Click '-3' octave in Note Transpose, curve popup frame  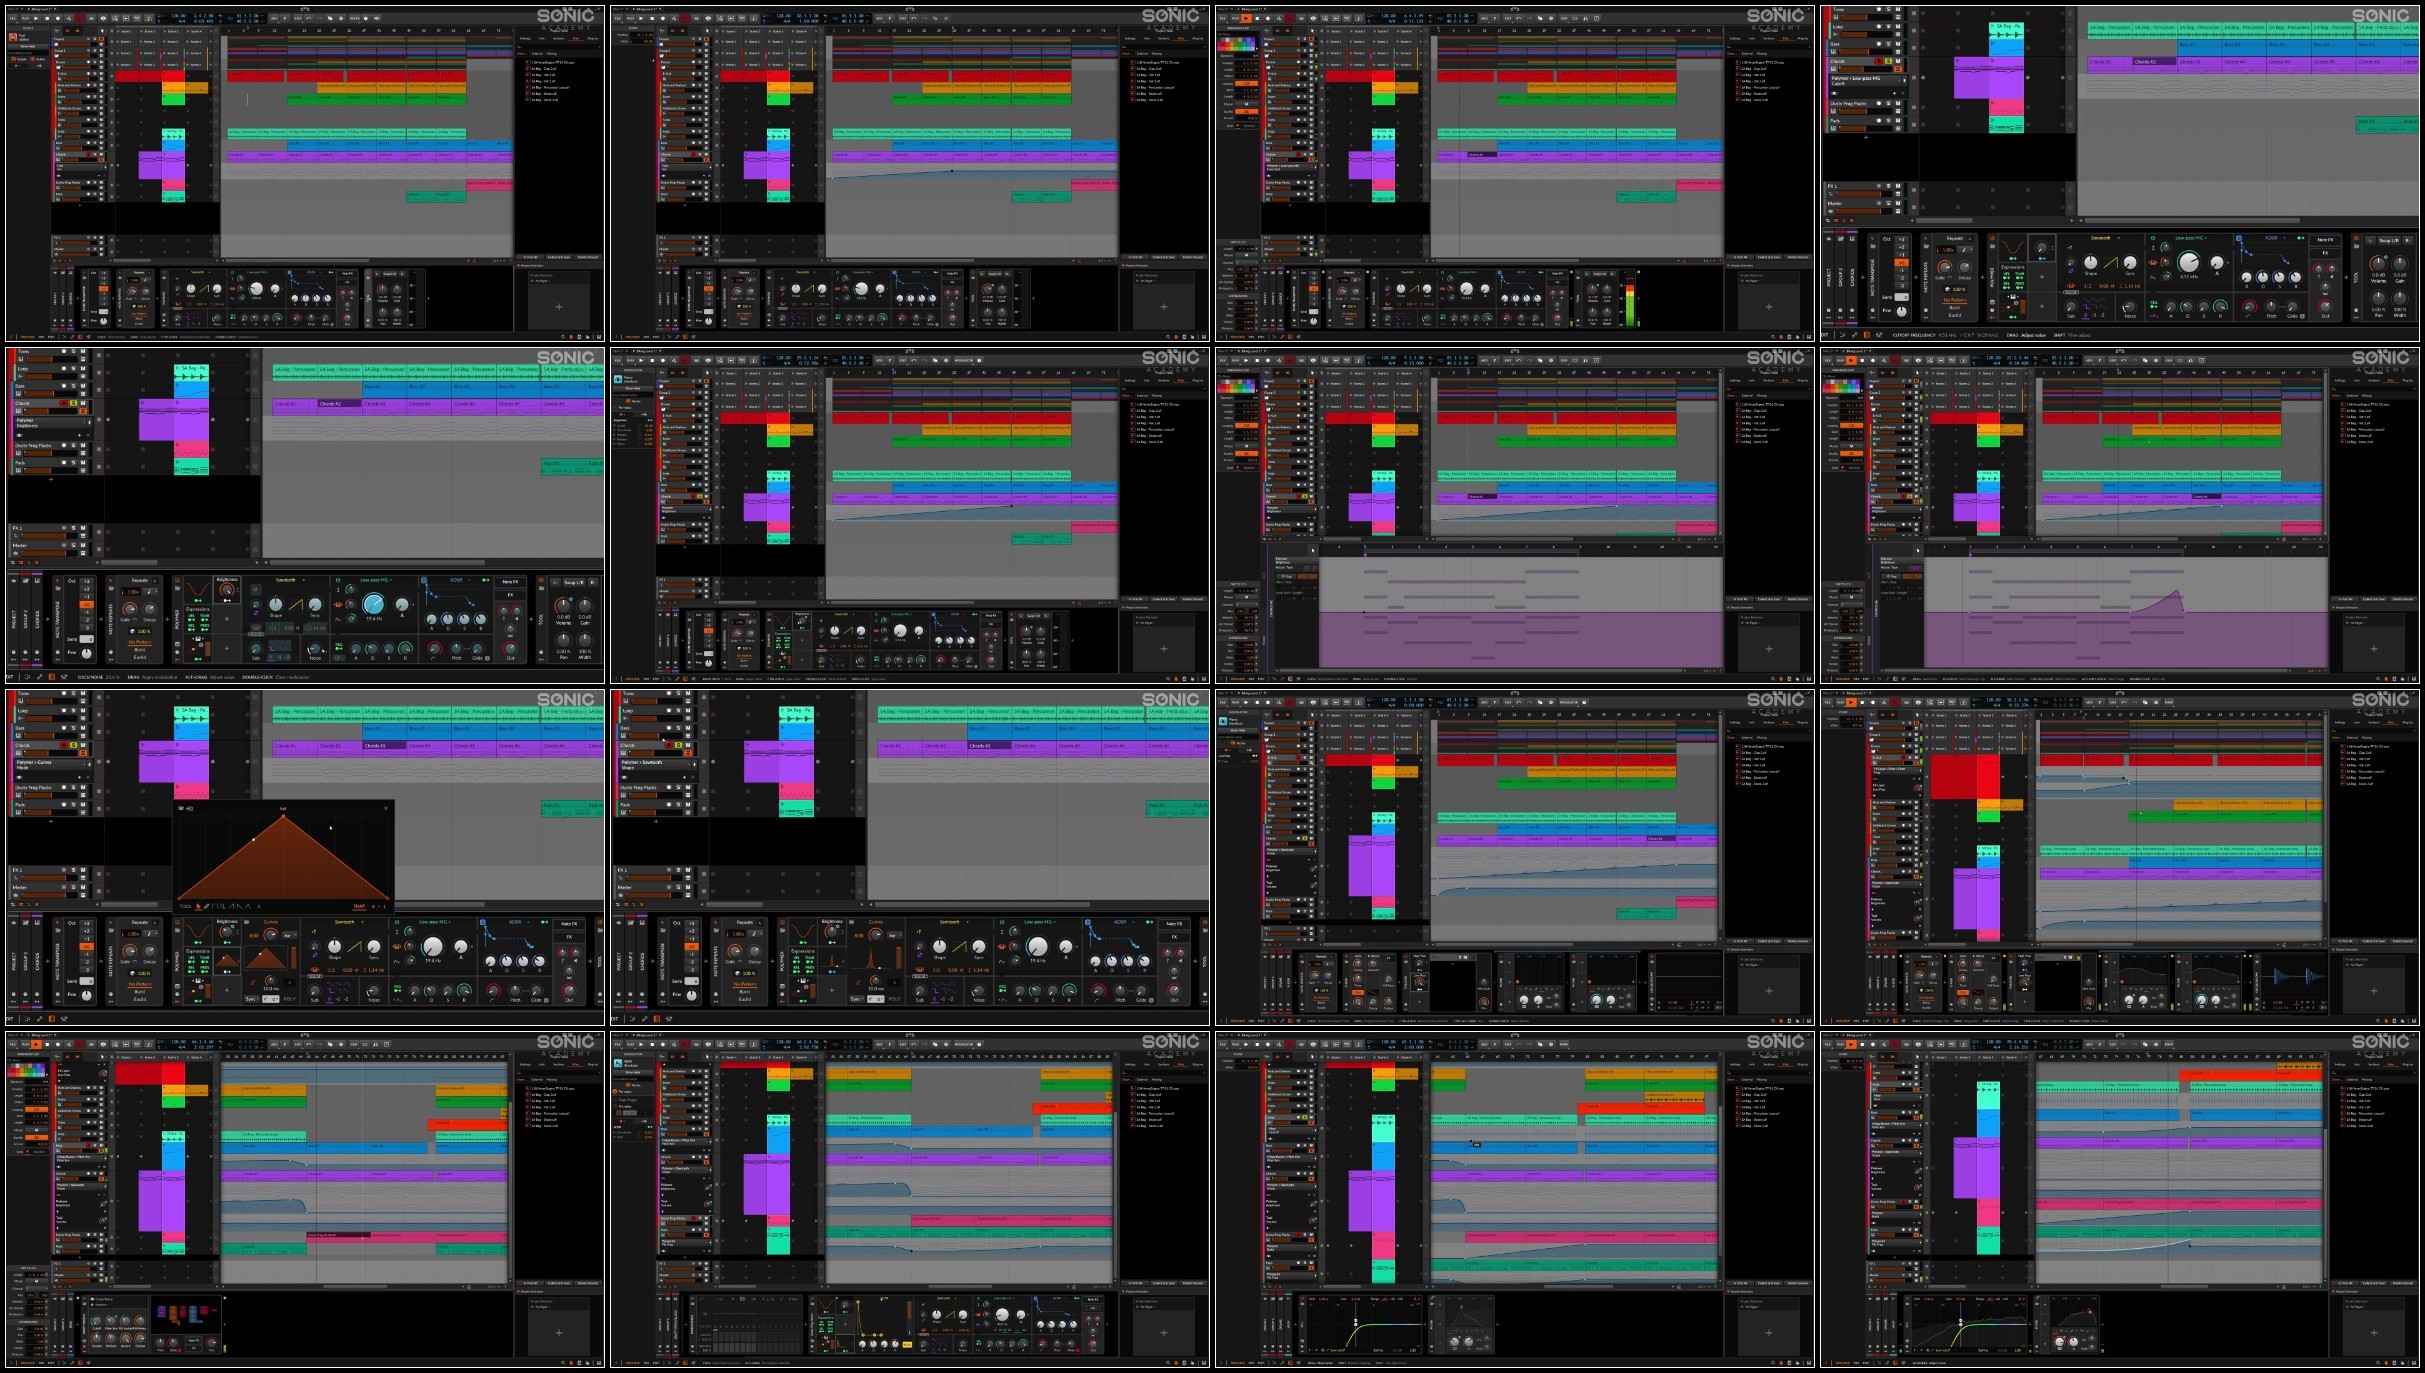[x=87, y=969]
